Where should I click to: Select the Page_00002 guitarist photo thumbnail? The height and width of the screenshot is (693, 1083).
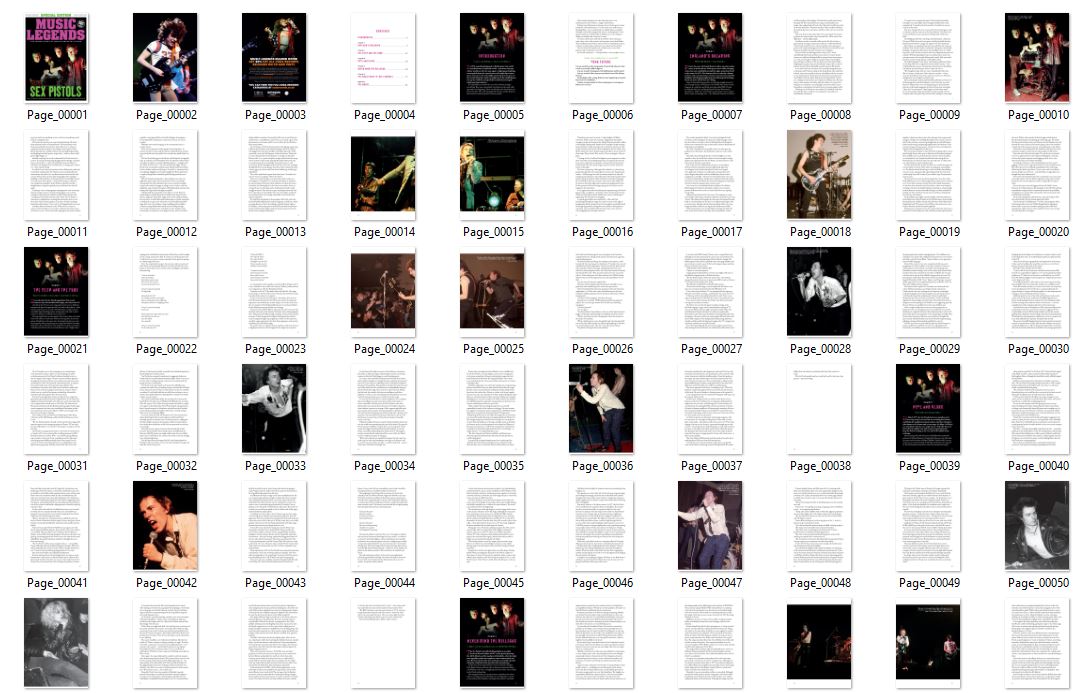point(165,58)
